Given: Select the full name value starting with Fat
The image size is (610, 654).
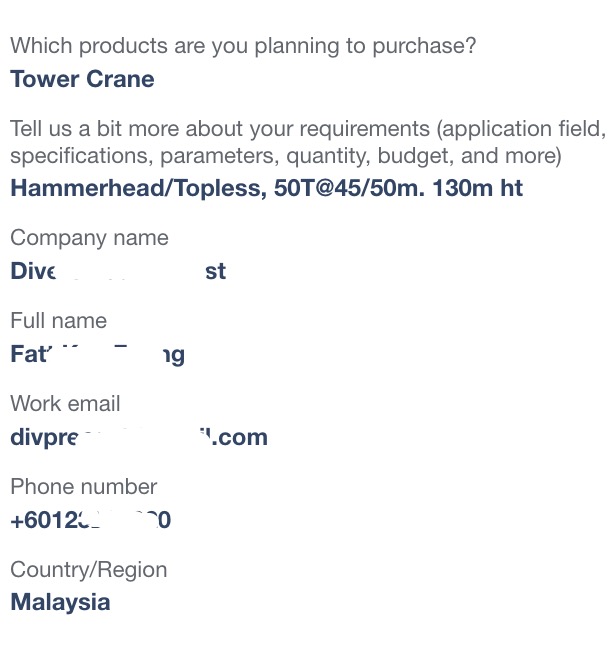Looking at the screenshot, I should 98,355.
